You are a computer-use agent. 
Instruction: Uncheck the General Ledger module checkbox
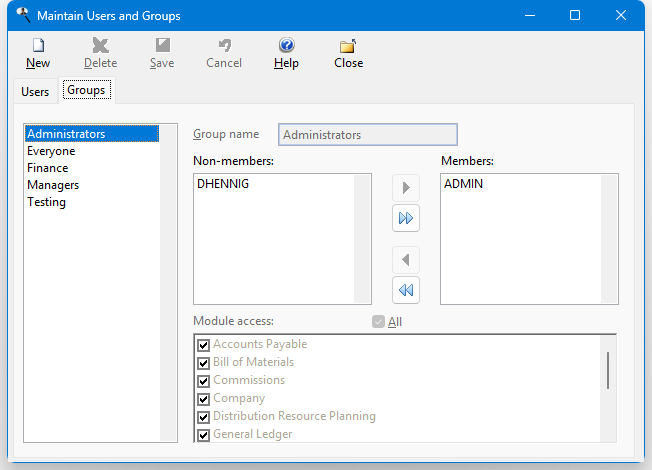click(204, 435)
